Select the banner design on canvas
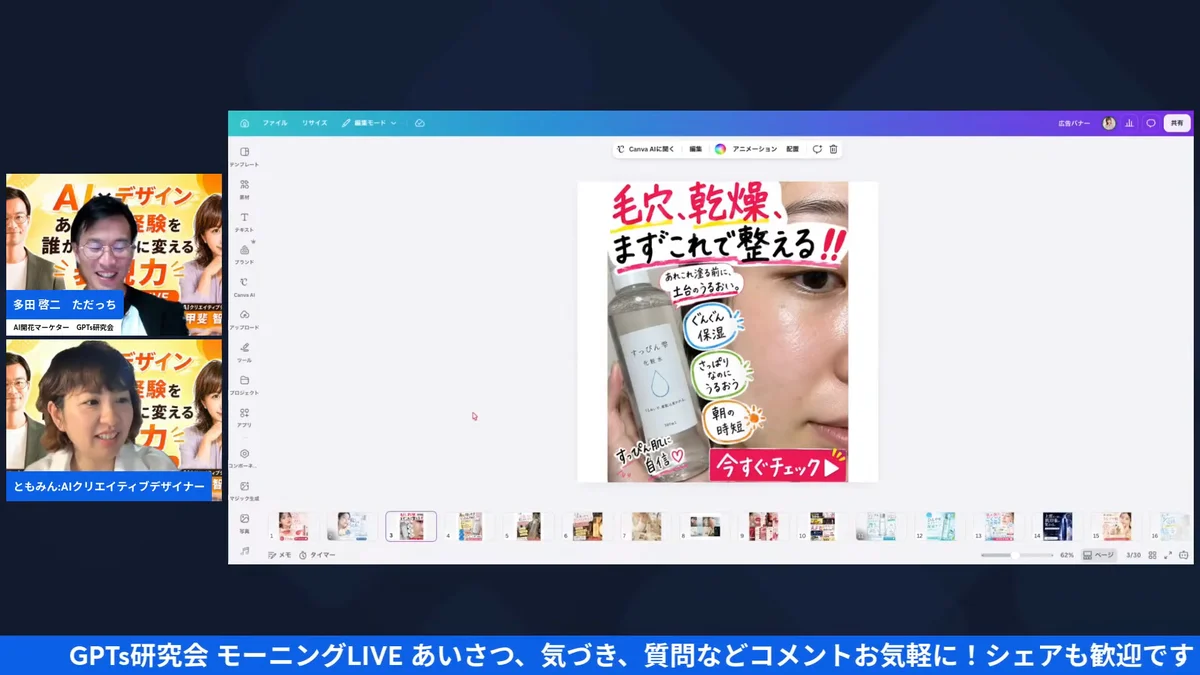 pyautogui.click(x=727, y=332)
